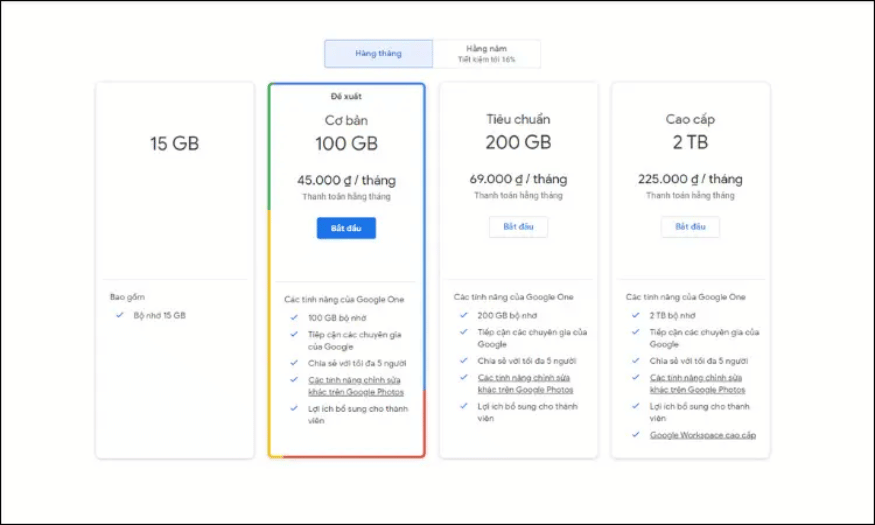Click the checkmark next to Bộ nhớ 15 GB

[x=119, y=315]
